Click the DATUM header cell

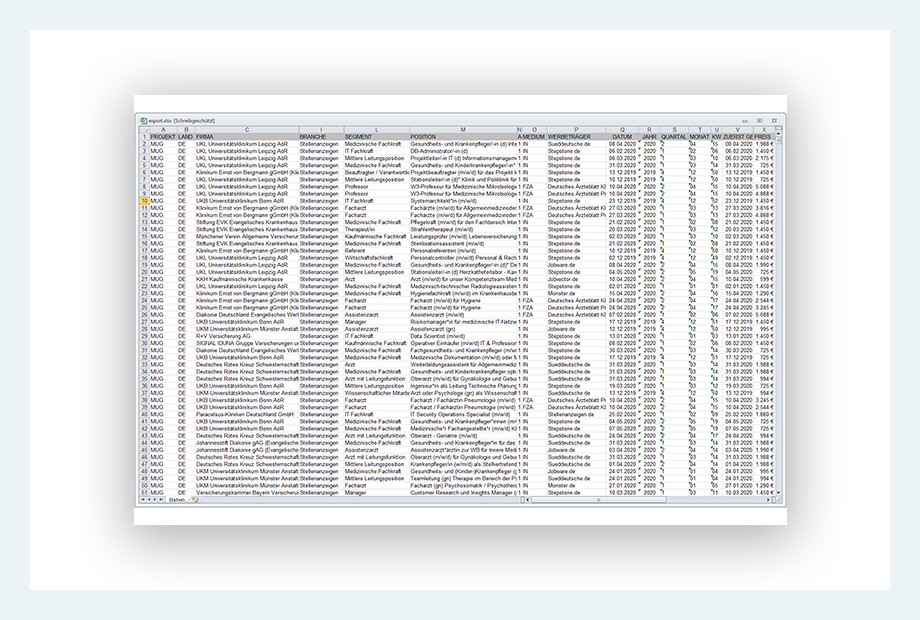pos(622,137)
